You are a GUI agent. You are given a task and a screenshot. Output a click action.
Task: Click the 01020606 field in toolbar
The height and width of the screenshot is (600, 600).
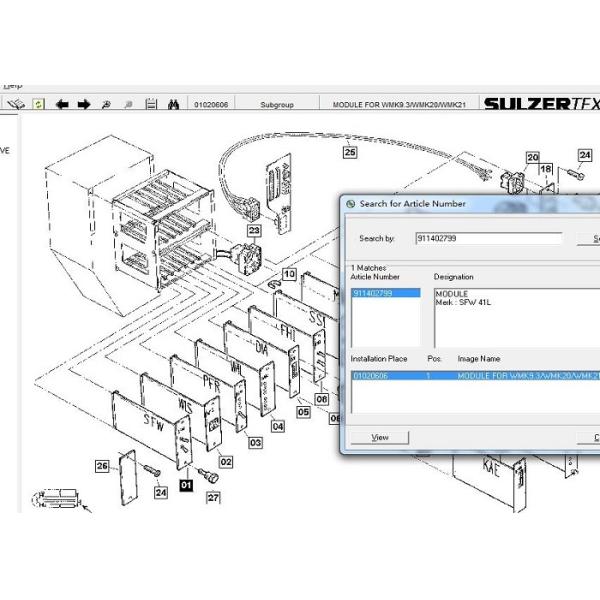point(212,104)
